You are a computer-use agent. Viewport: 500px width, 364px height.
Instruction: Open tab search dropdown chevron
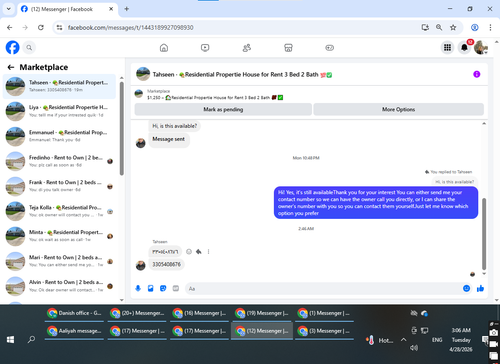(9, 9)
